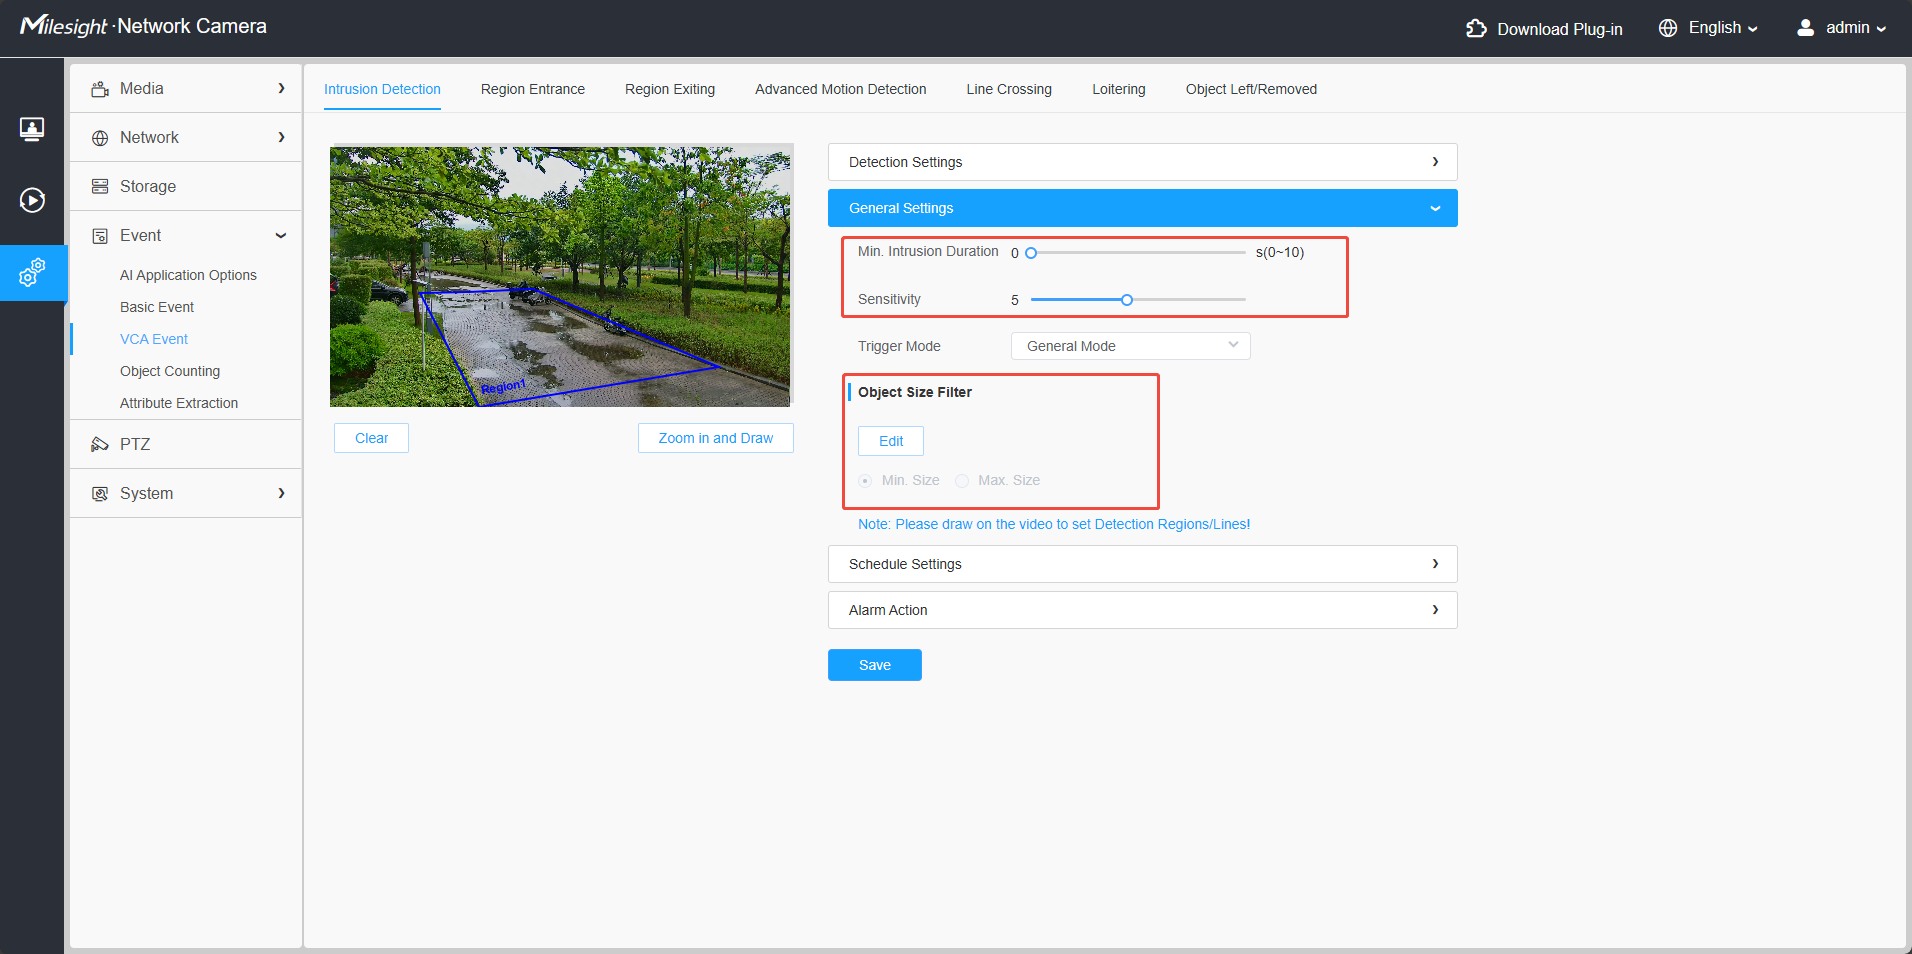Open the Live View monitor icon
The height and width of the screenshot is (954, 1912).
click(32, 129)
